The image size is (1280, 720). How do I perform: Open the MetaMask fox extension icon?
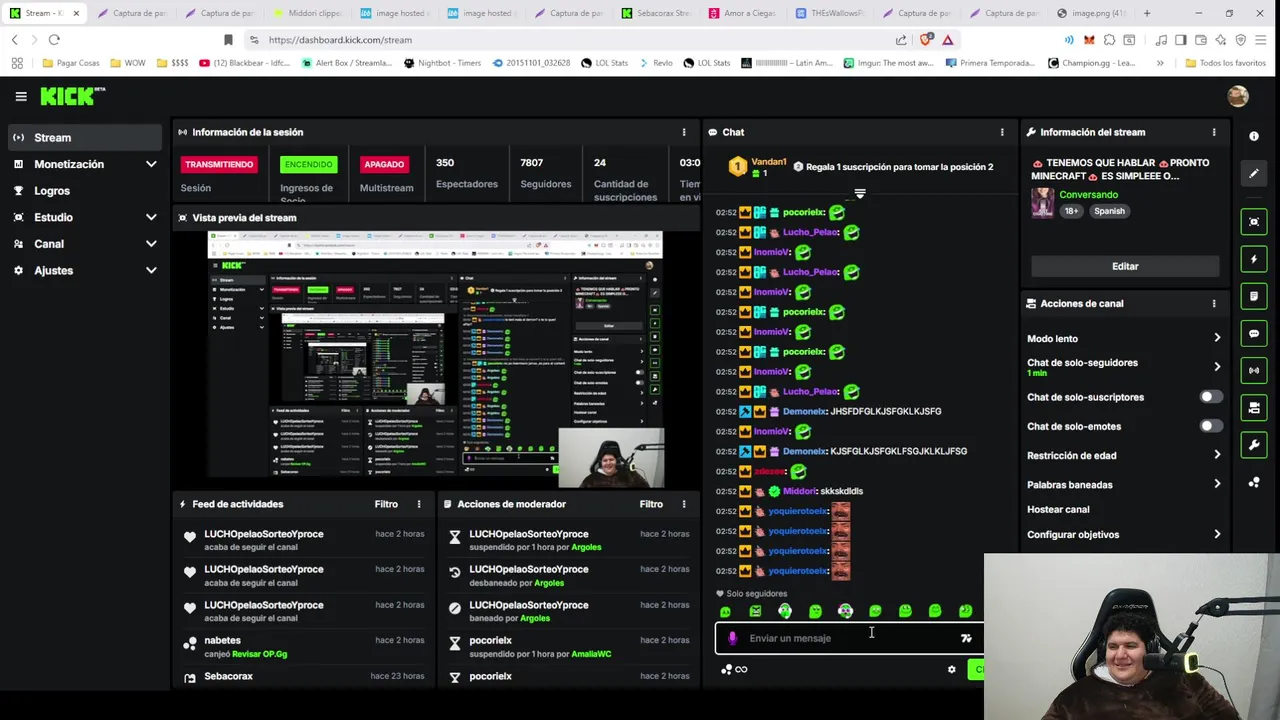(x=1089, y=39)
